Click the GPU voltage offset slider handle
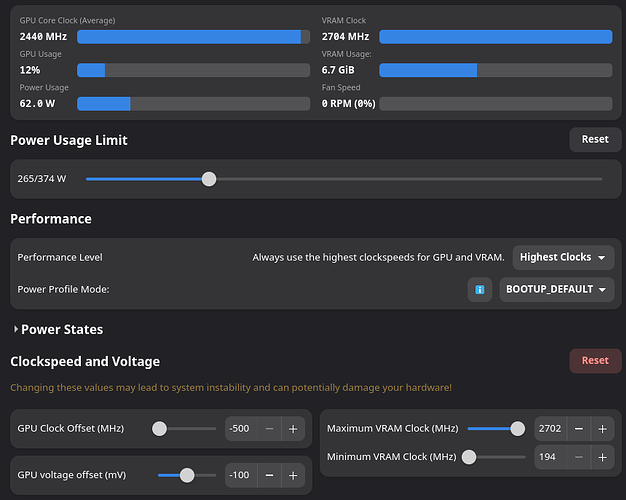 click(187, 475)
